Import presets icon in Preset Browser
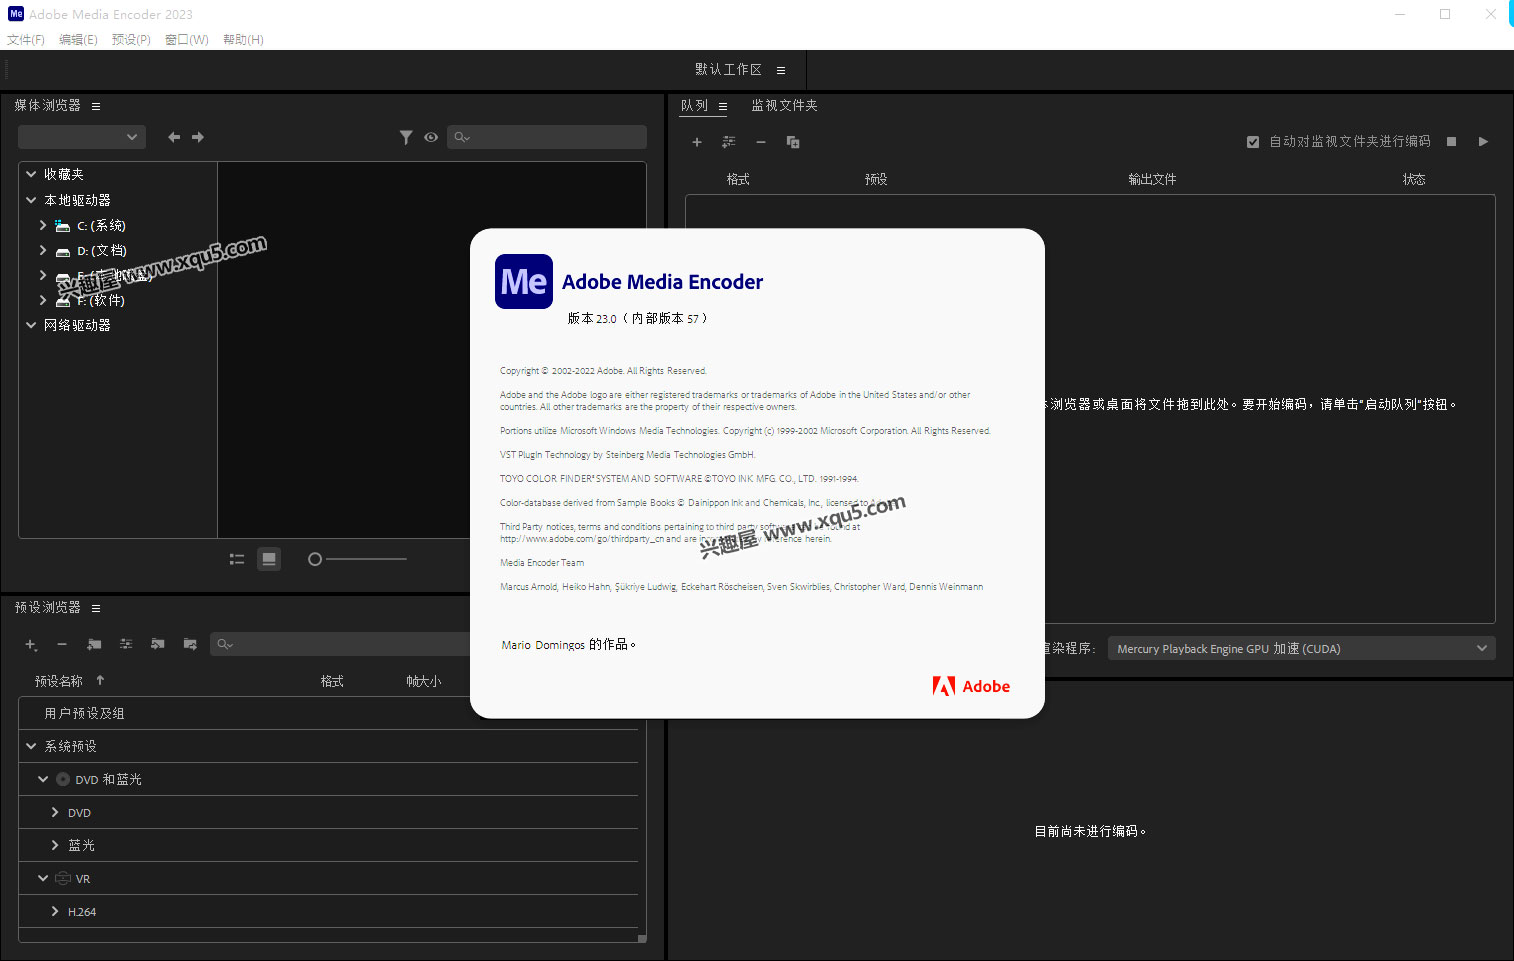This screenshot has height=961, width=1514. pyautogui.click(x=158, y=645)
